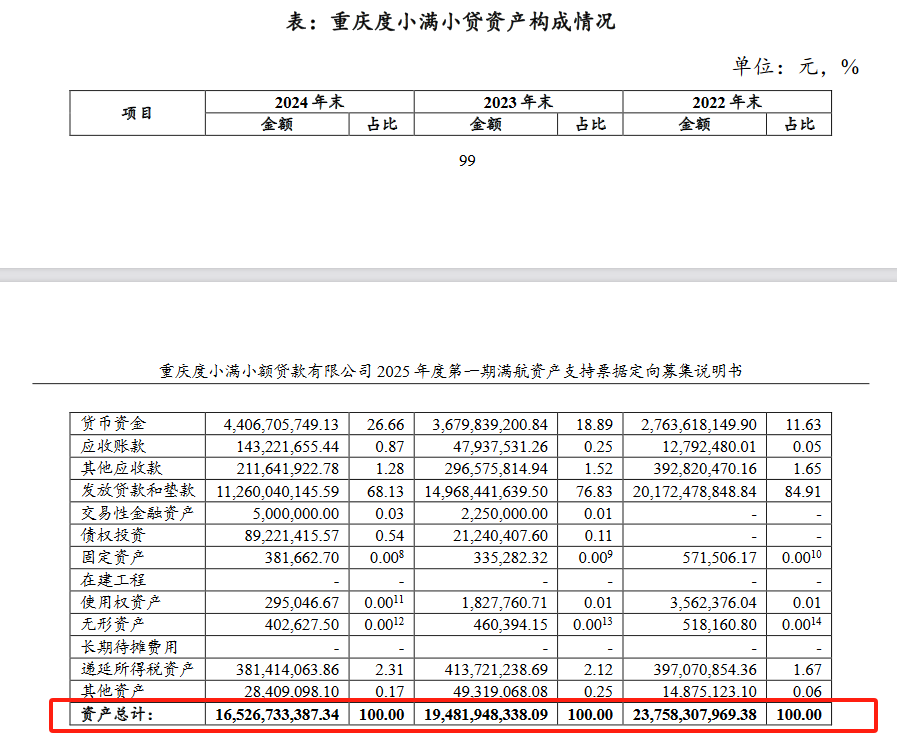This screenshot has height=740, width=897.
Task: Click the amount 21,240,407.60
Action: click(x=501, y=536)
